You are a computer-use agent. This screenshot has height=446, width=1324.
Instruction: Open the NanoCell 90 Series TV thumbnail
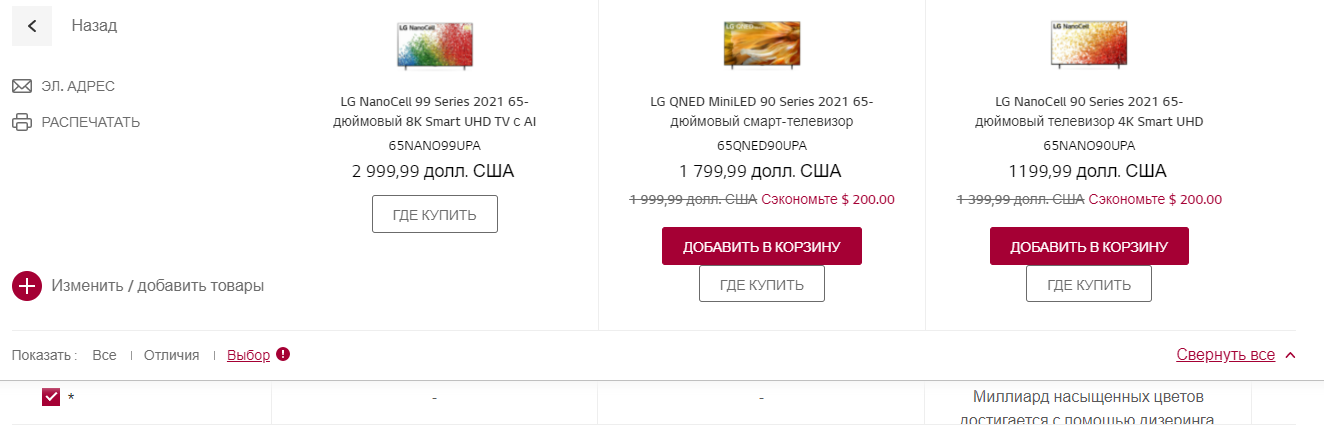(x=1089, y=44)
